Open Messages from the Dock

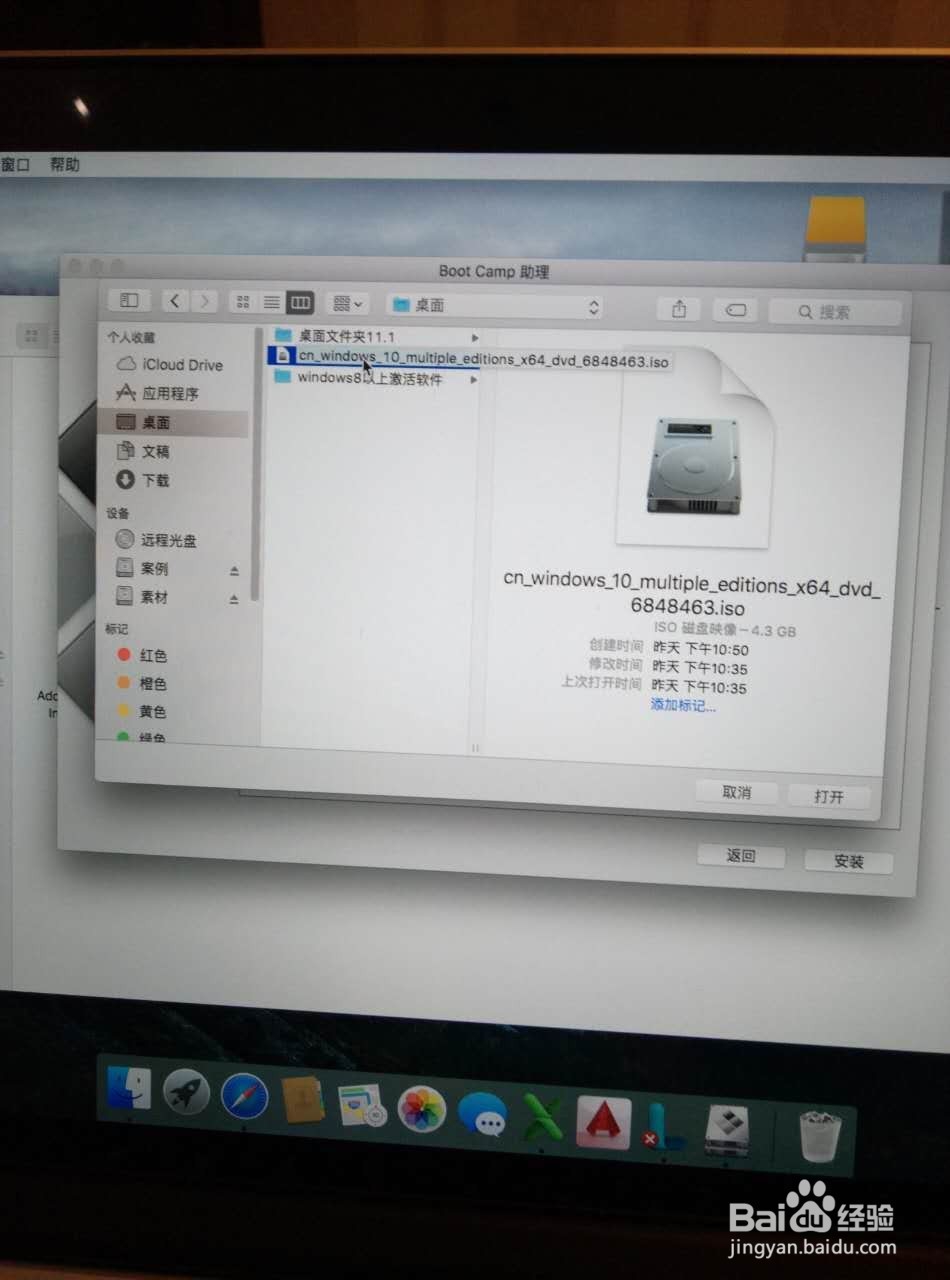point(482,1114)
